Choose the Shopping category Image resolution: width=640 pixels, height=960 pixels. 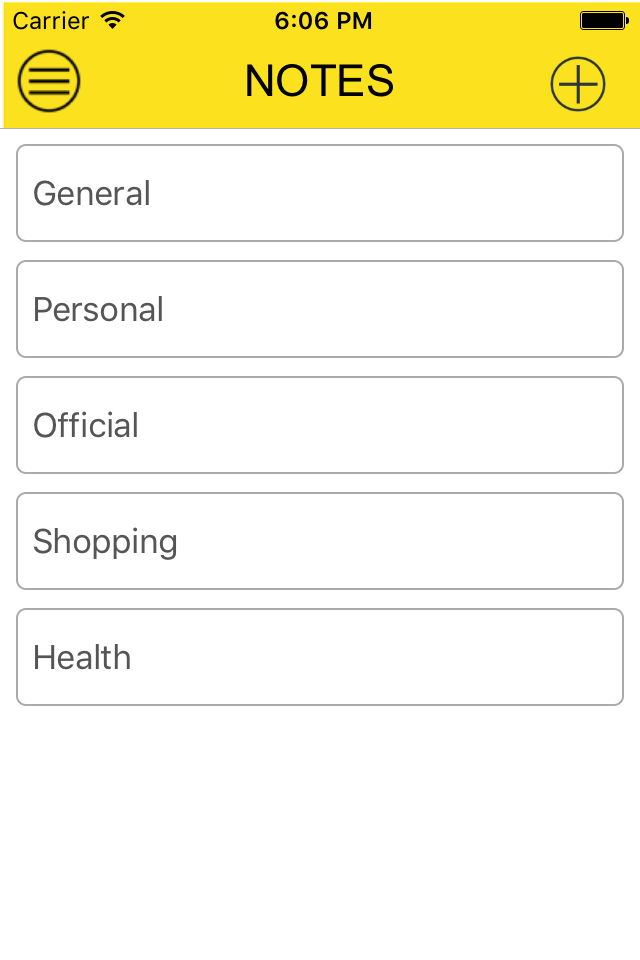pos(320,541)
